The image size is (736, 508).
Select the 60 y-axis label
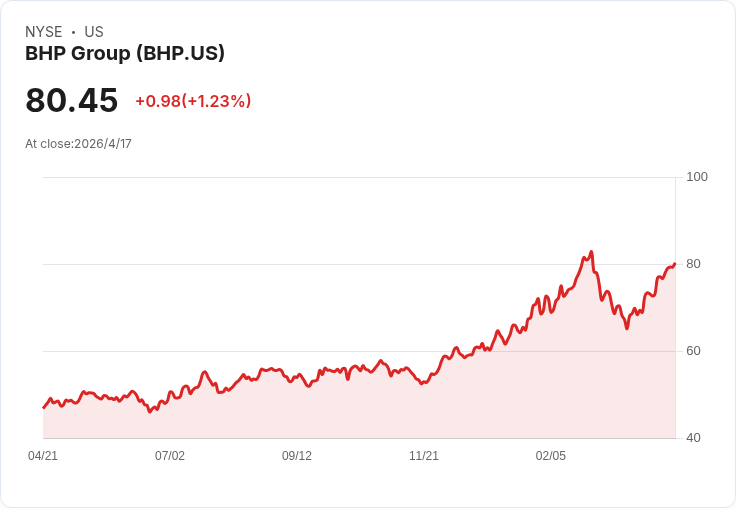click(693, 351)
